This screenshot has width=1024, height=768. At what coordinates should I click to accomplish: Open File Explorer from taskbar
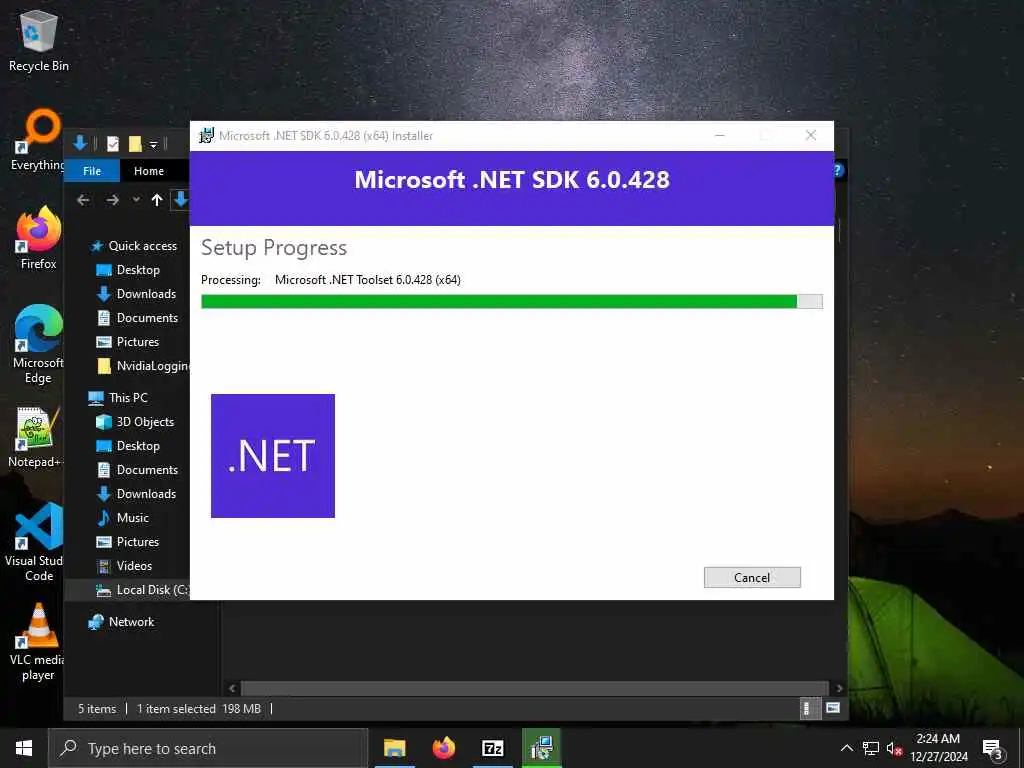(394, 748)
